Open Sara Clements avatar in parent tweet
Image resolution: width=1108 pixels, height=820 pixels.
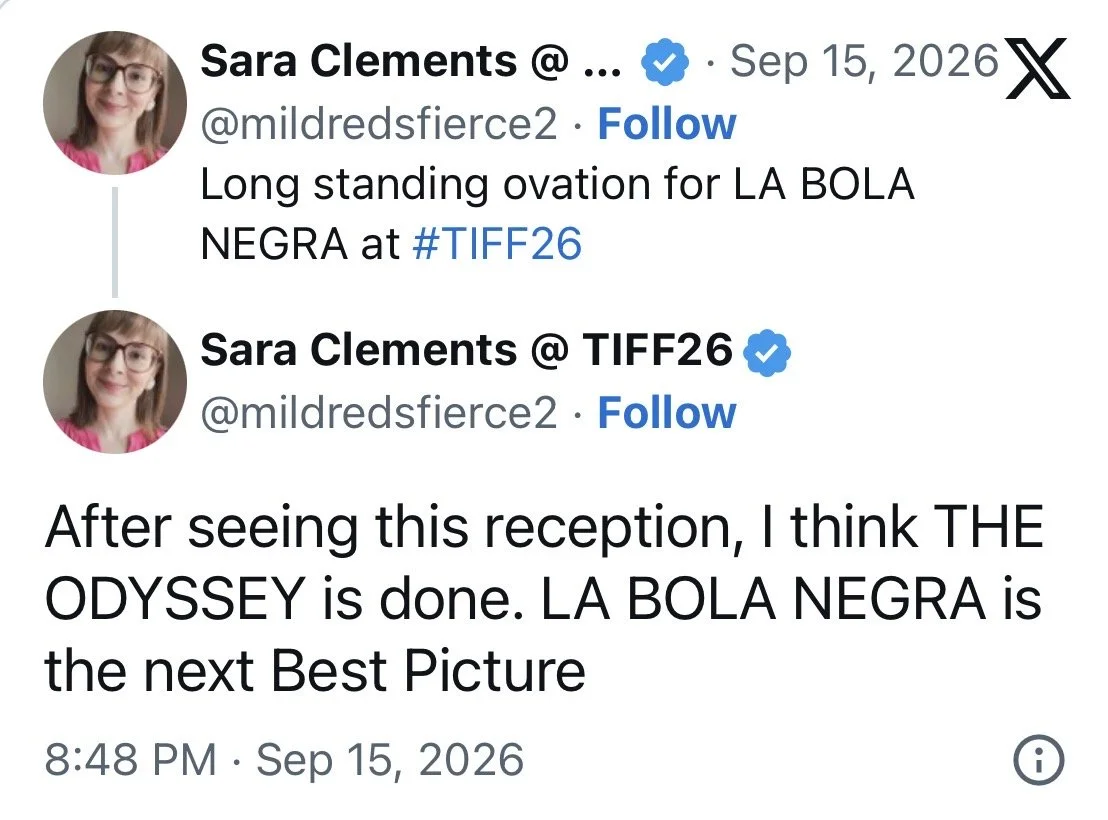pyautogui.click(x=115, y=103)
